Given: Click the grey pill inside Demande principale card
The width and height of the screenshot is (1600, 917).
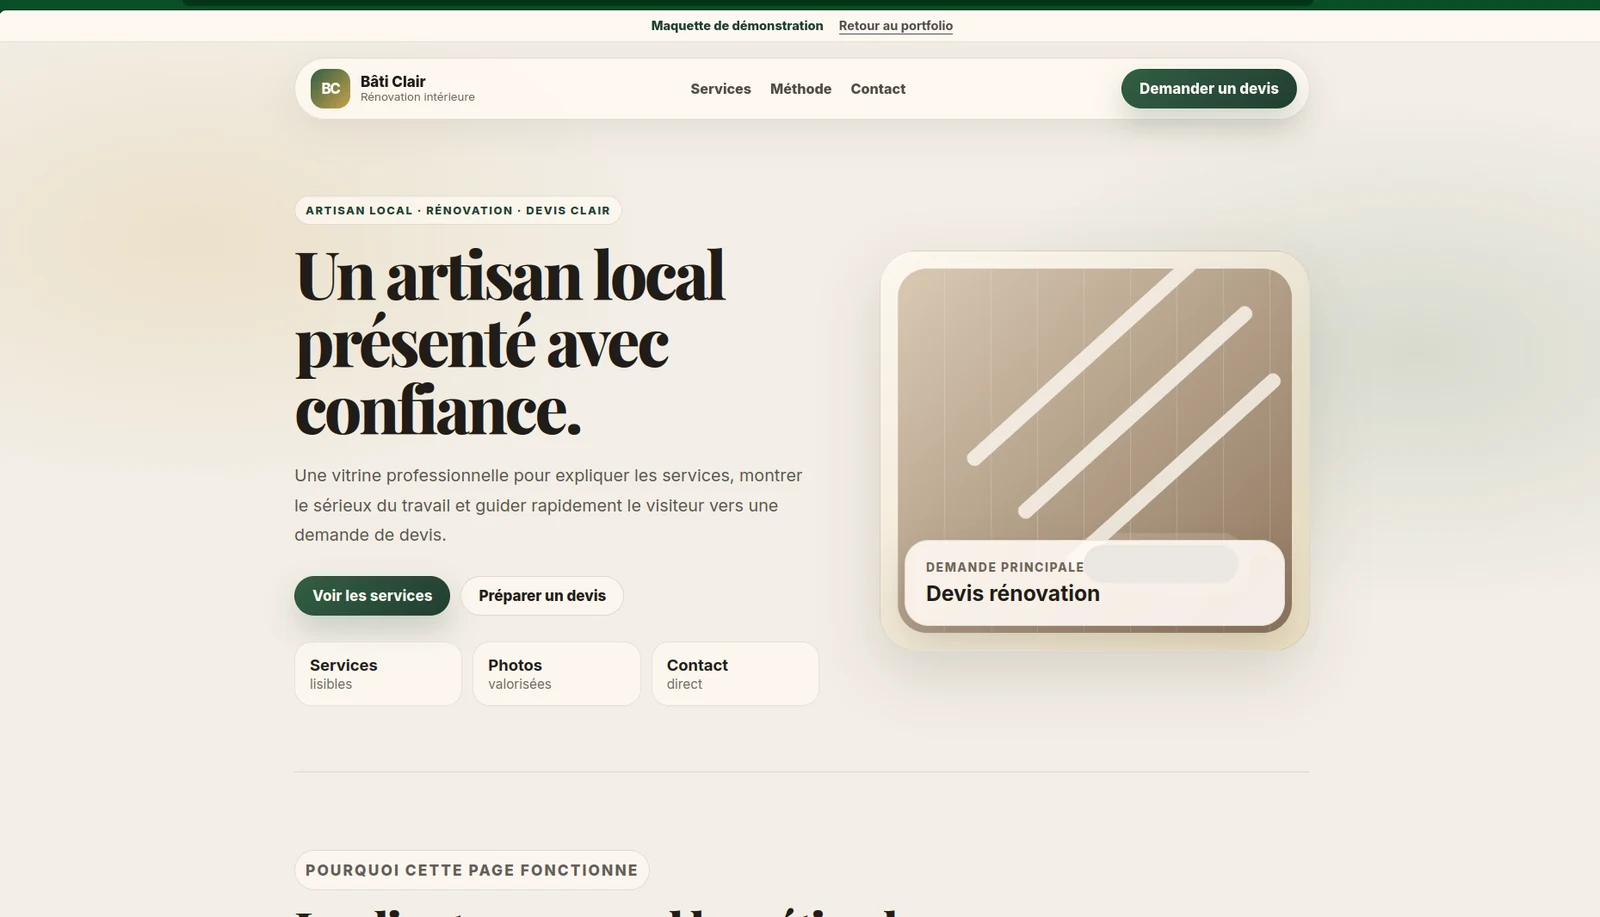Looking at the screenshot, I should click(x=1160, y=564).
